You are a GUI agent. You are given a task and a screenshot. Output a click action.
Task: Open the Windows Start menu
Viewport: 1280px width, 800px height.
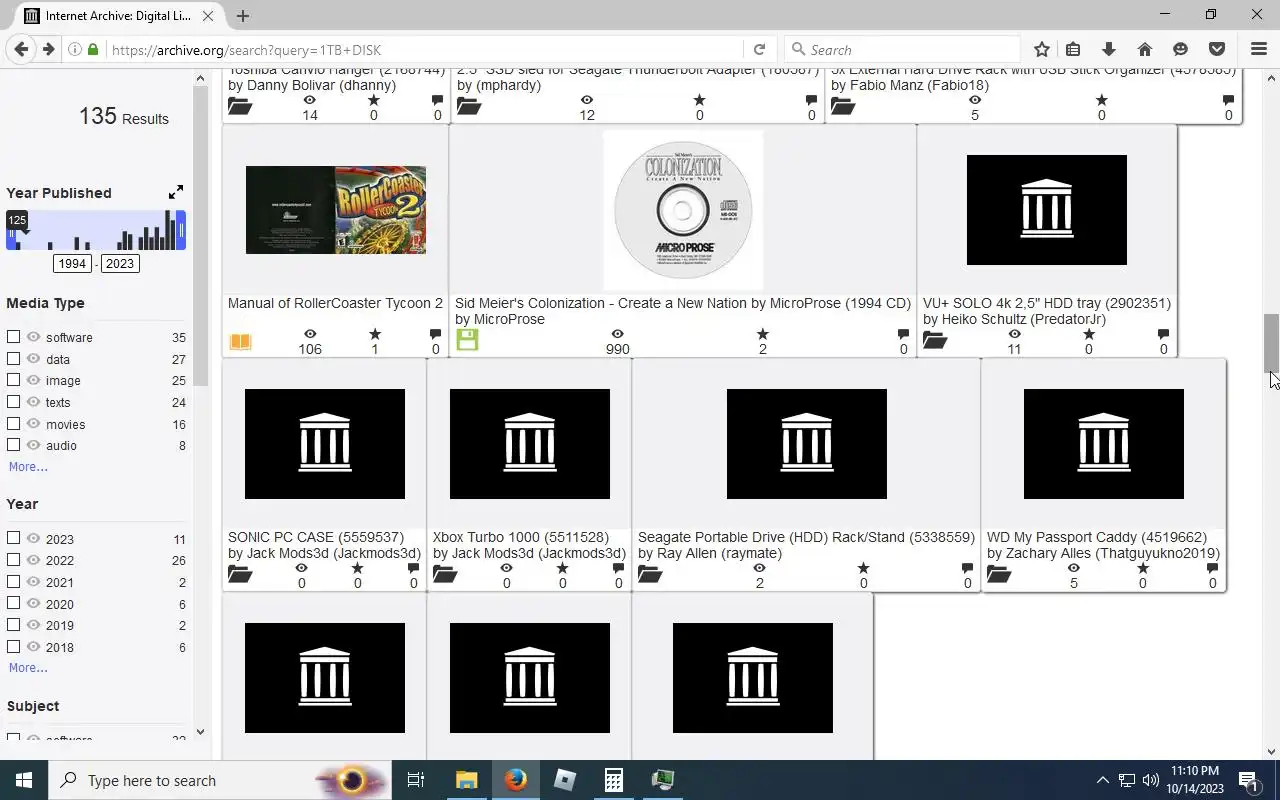tap(24, 780)
